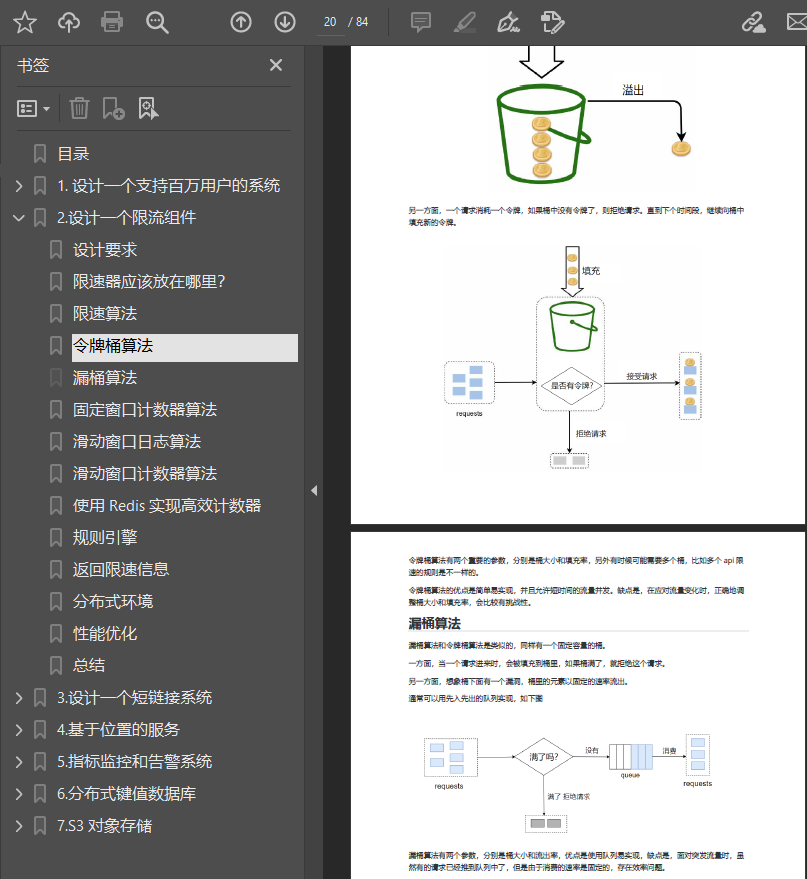The height and width of the screenshot is (879, 807).
Task: Click the add new bookmark icon
Action: click(113, 108)
